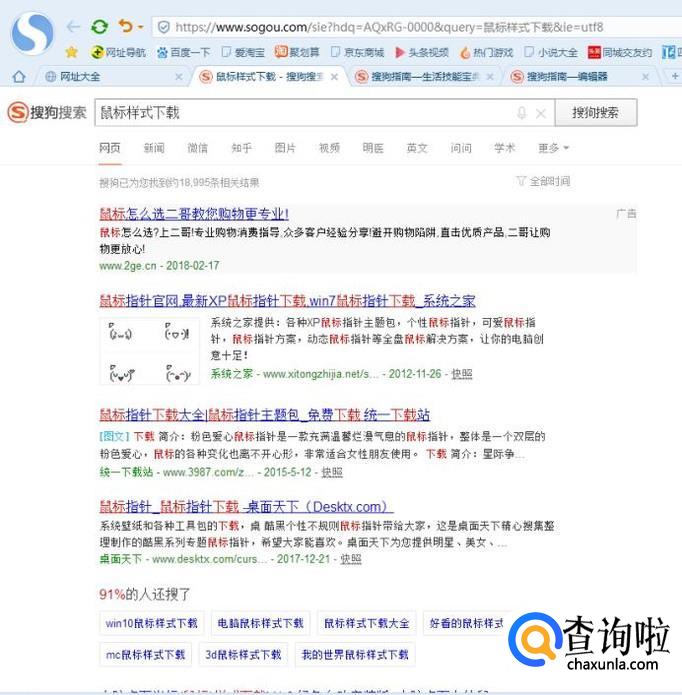The image size is (682, 695).
Task: Click related search 鼠标样式下载大全
Action: click(366, 623)
